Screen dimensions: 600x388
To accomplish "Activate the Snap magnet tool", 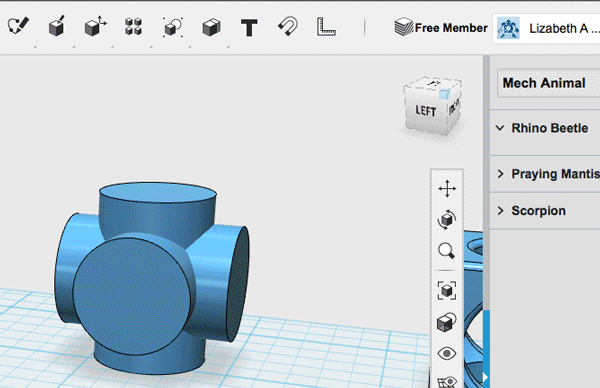I will click(288, 26).
